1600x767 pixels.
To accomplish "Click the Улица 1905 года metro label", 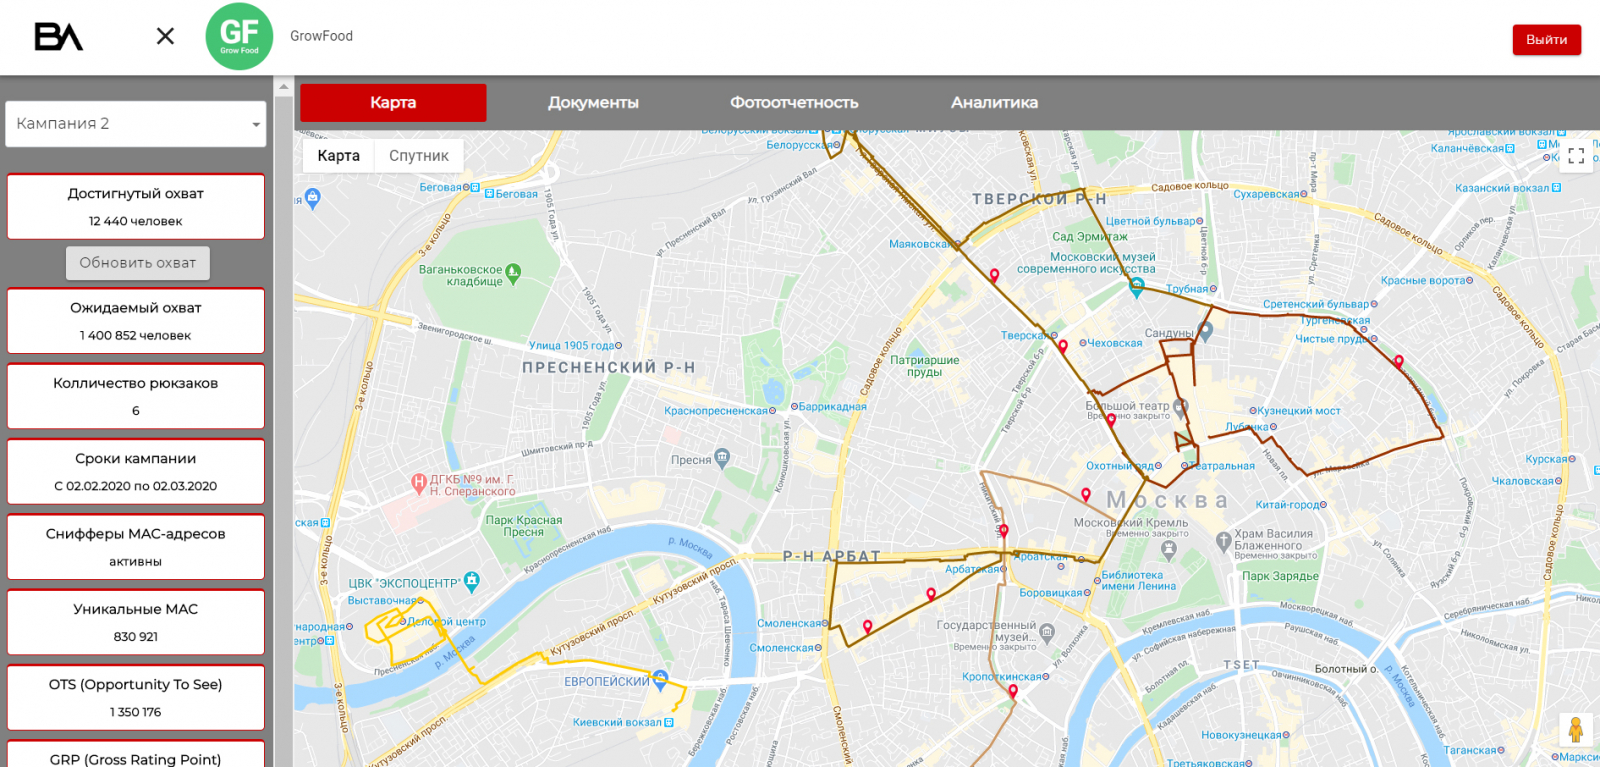I will click(x=571, y=346).
